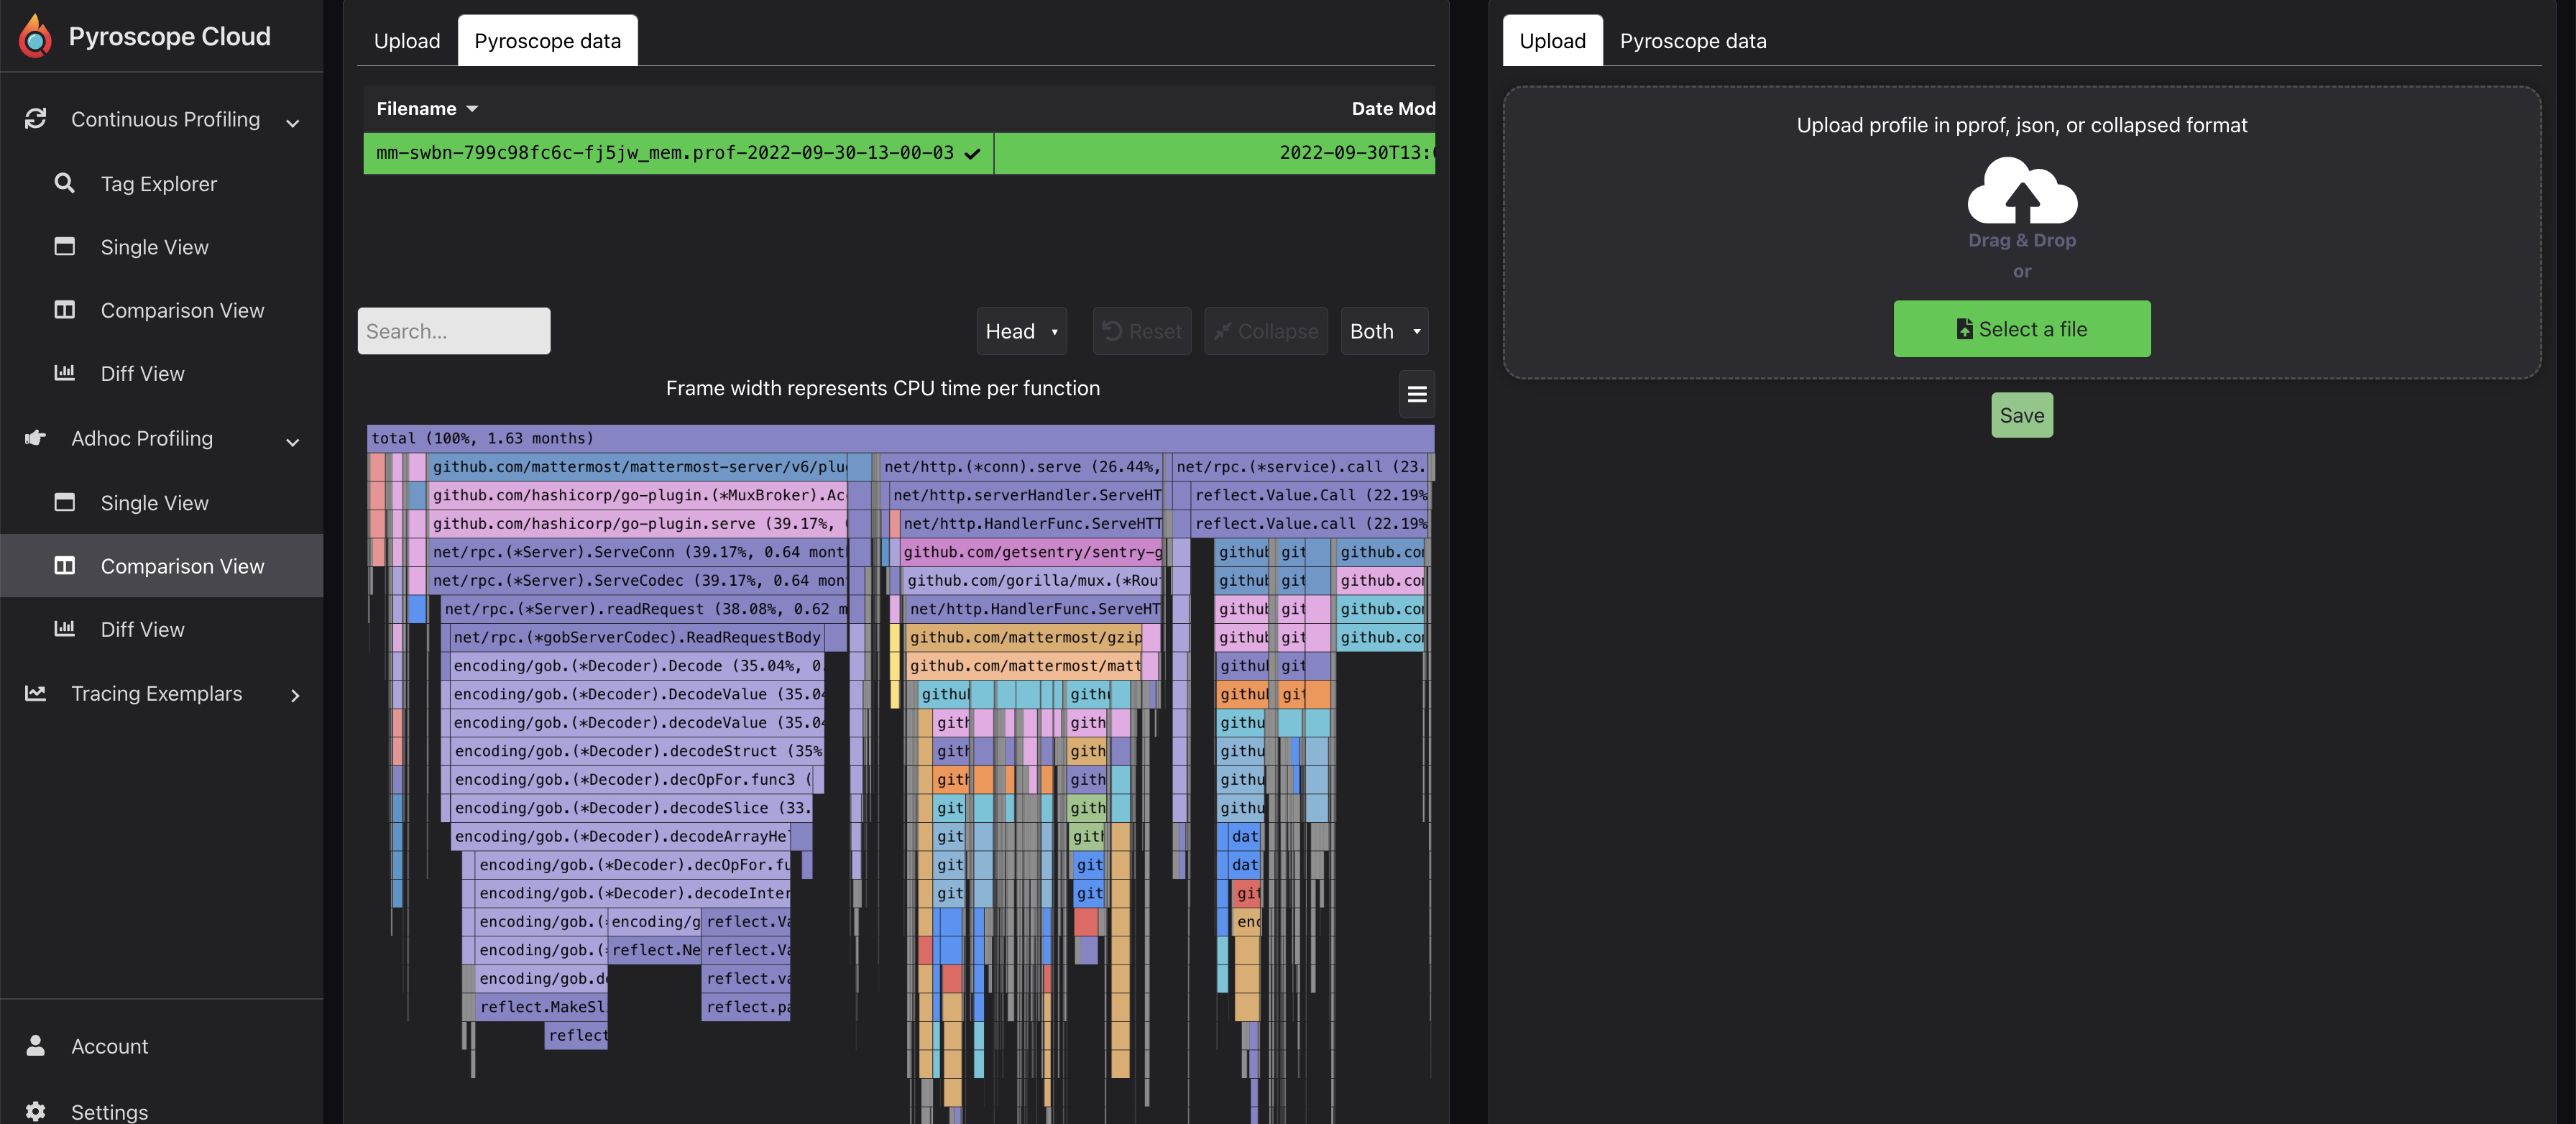This screenshot has width=2576, height=1124.
Task: Click the columns icon beside Comparison View under Continuous Profiling
Action: [64, 310]
